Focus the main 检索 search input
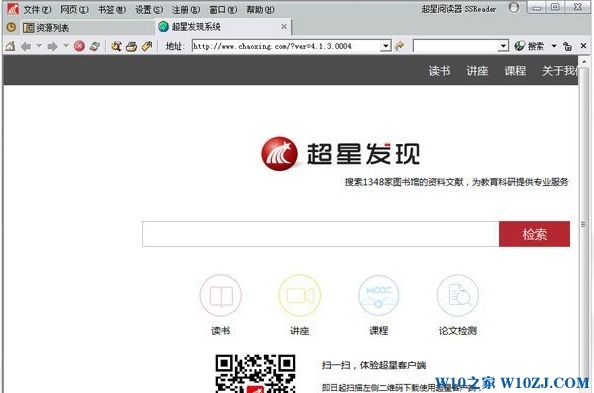 pos(320,234)
